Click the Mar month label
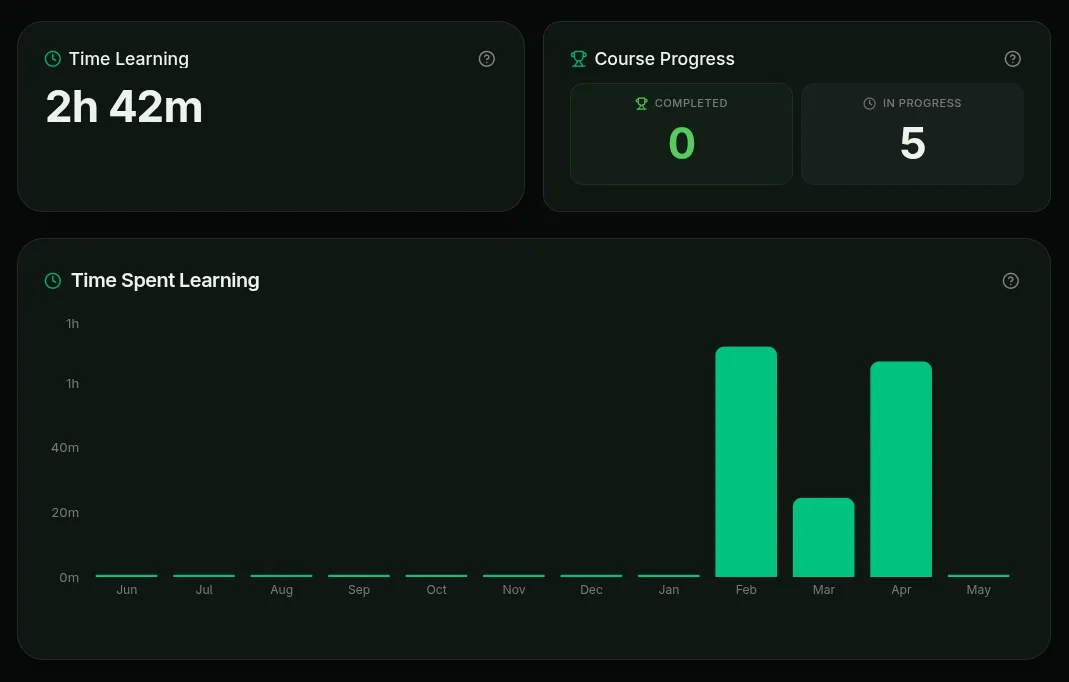 tap(824, 589)
